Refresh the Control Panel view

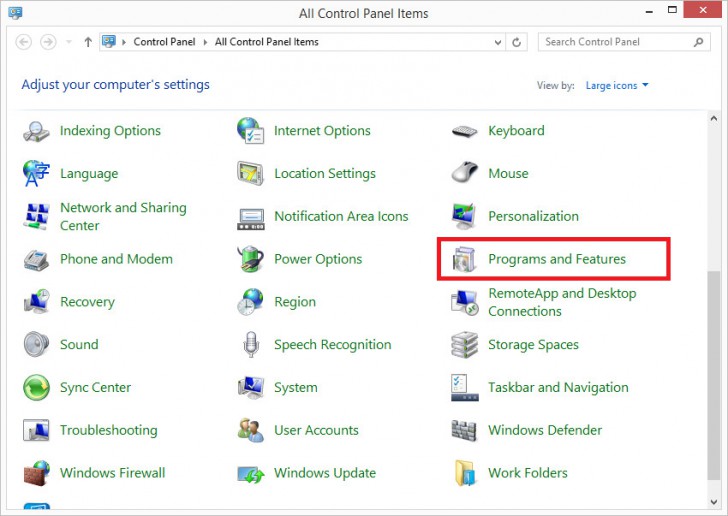517,42
